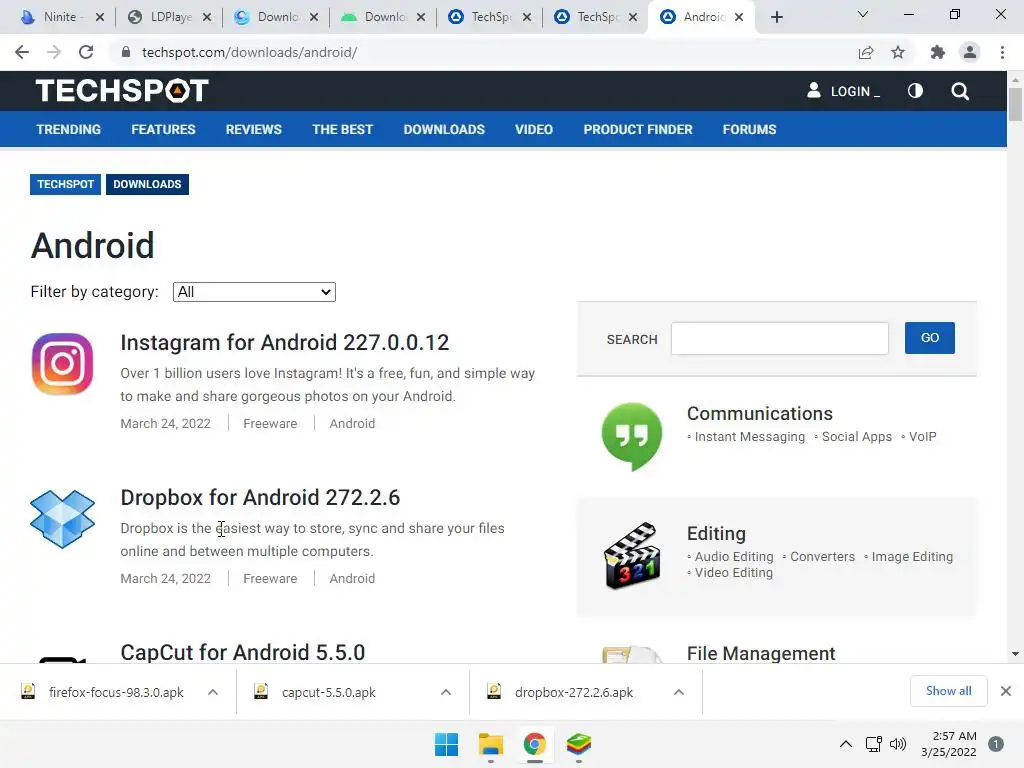The height and width of the screenshot is (768, 1024).
Task: Open Instagram for Android 227.0.0.12 link
Action: point(285,342)
